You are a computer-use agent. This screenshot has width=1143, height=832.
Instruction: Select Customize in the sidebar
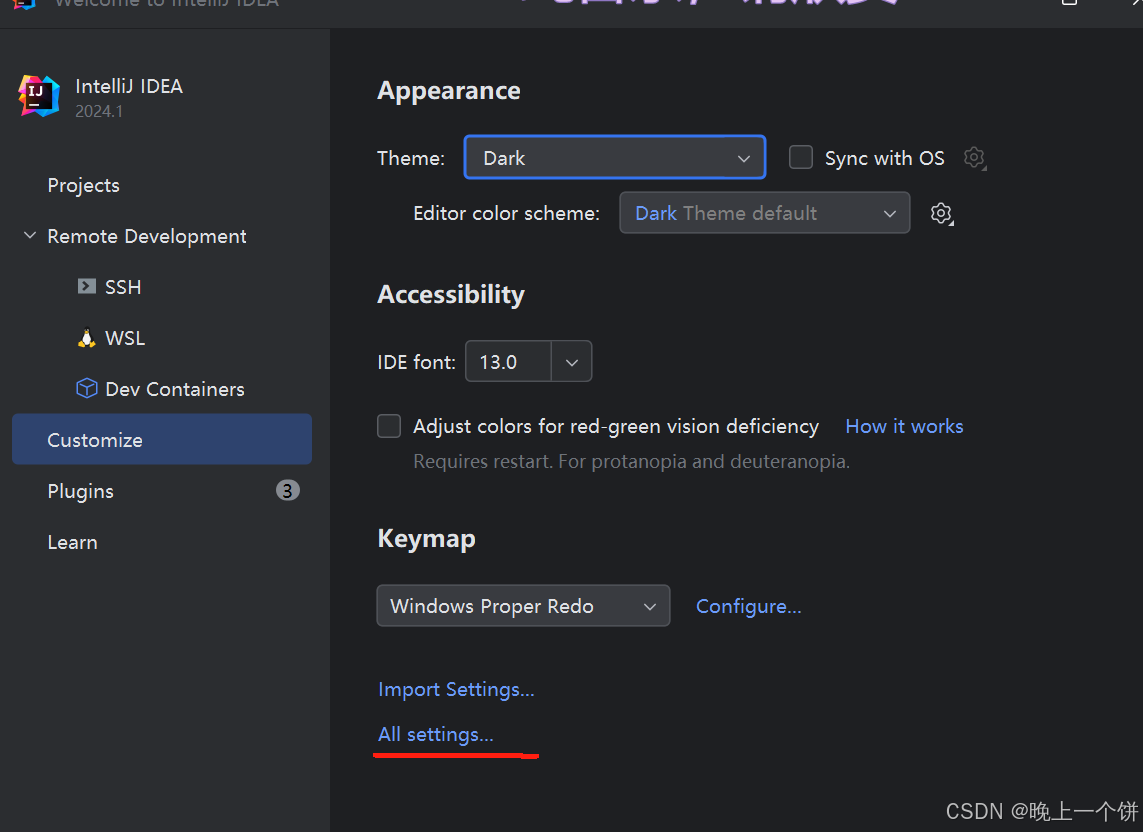162,440
